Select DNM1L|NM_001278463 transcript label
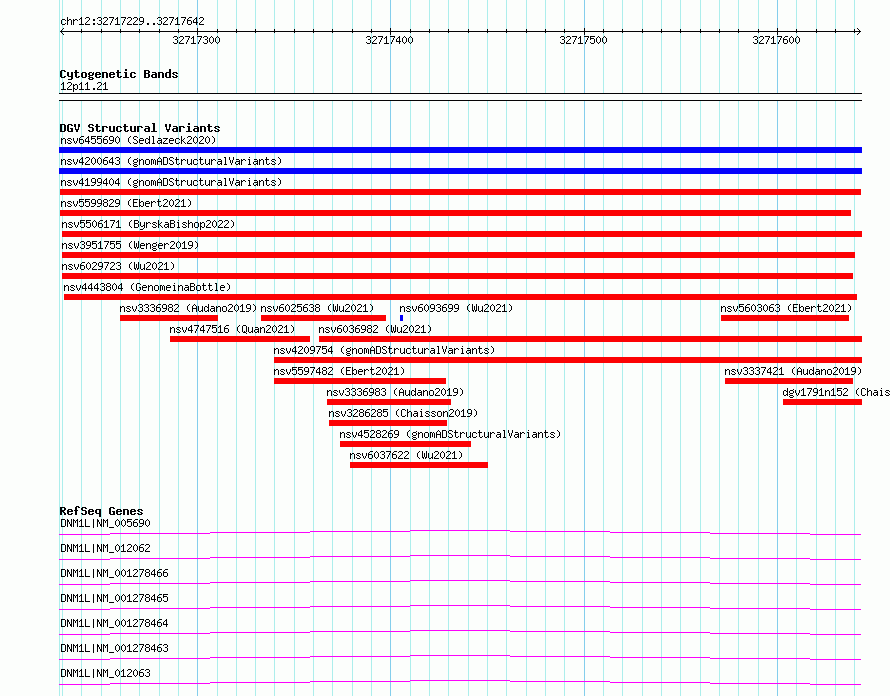The image size is (890, 696). [114, 648]
